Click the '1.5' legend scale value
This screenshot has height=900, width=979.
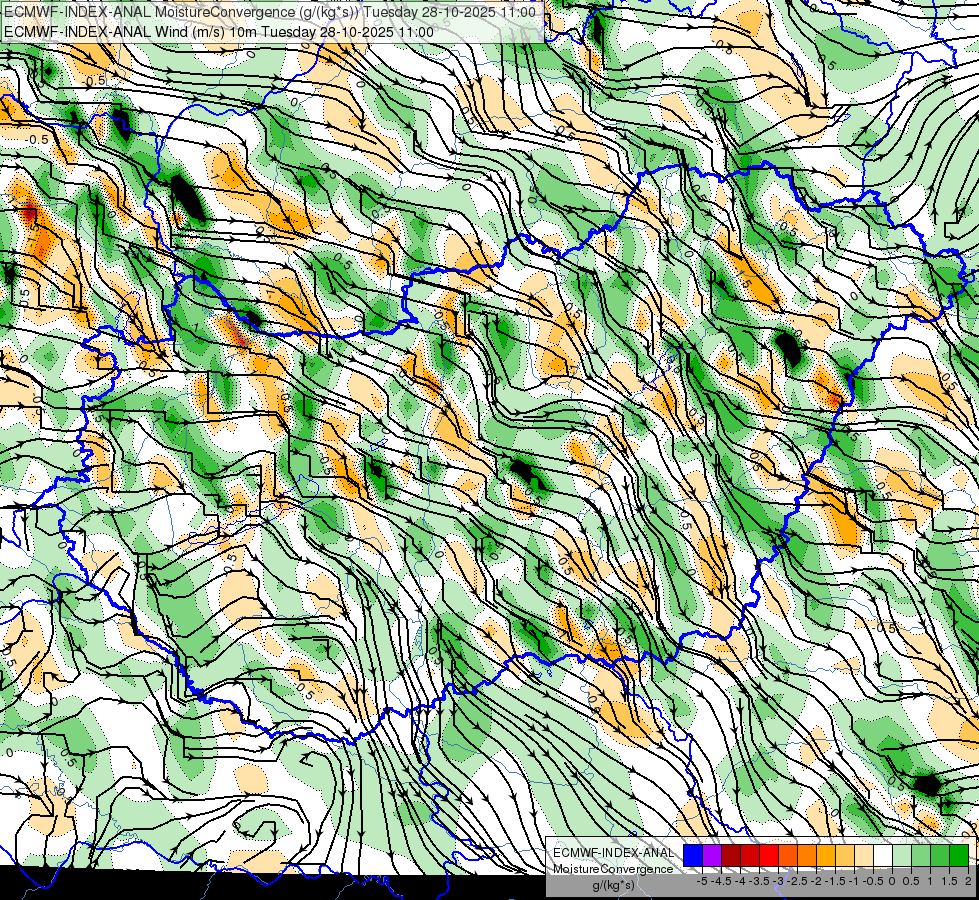coord(949,881)
